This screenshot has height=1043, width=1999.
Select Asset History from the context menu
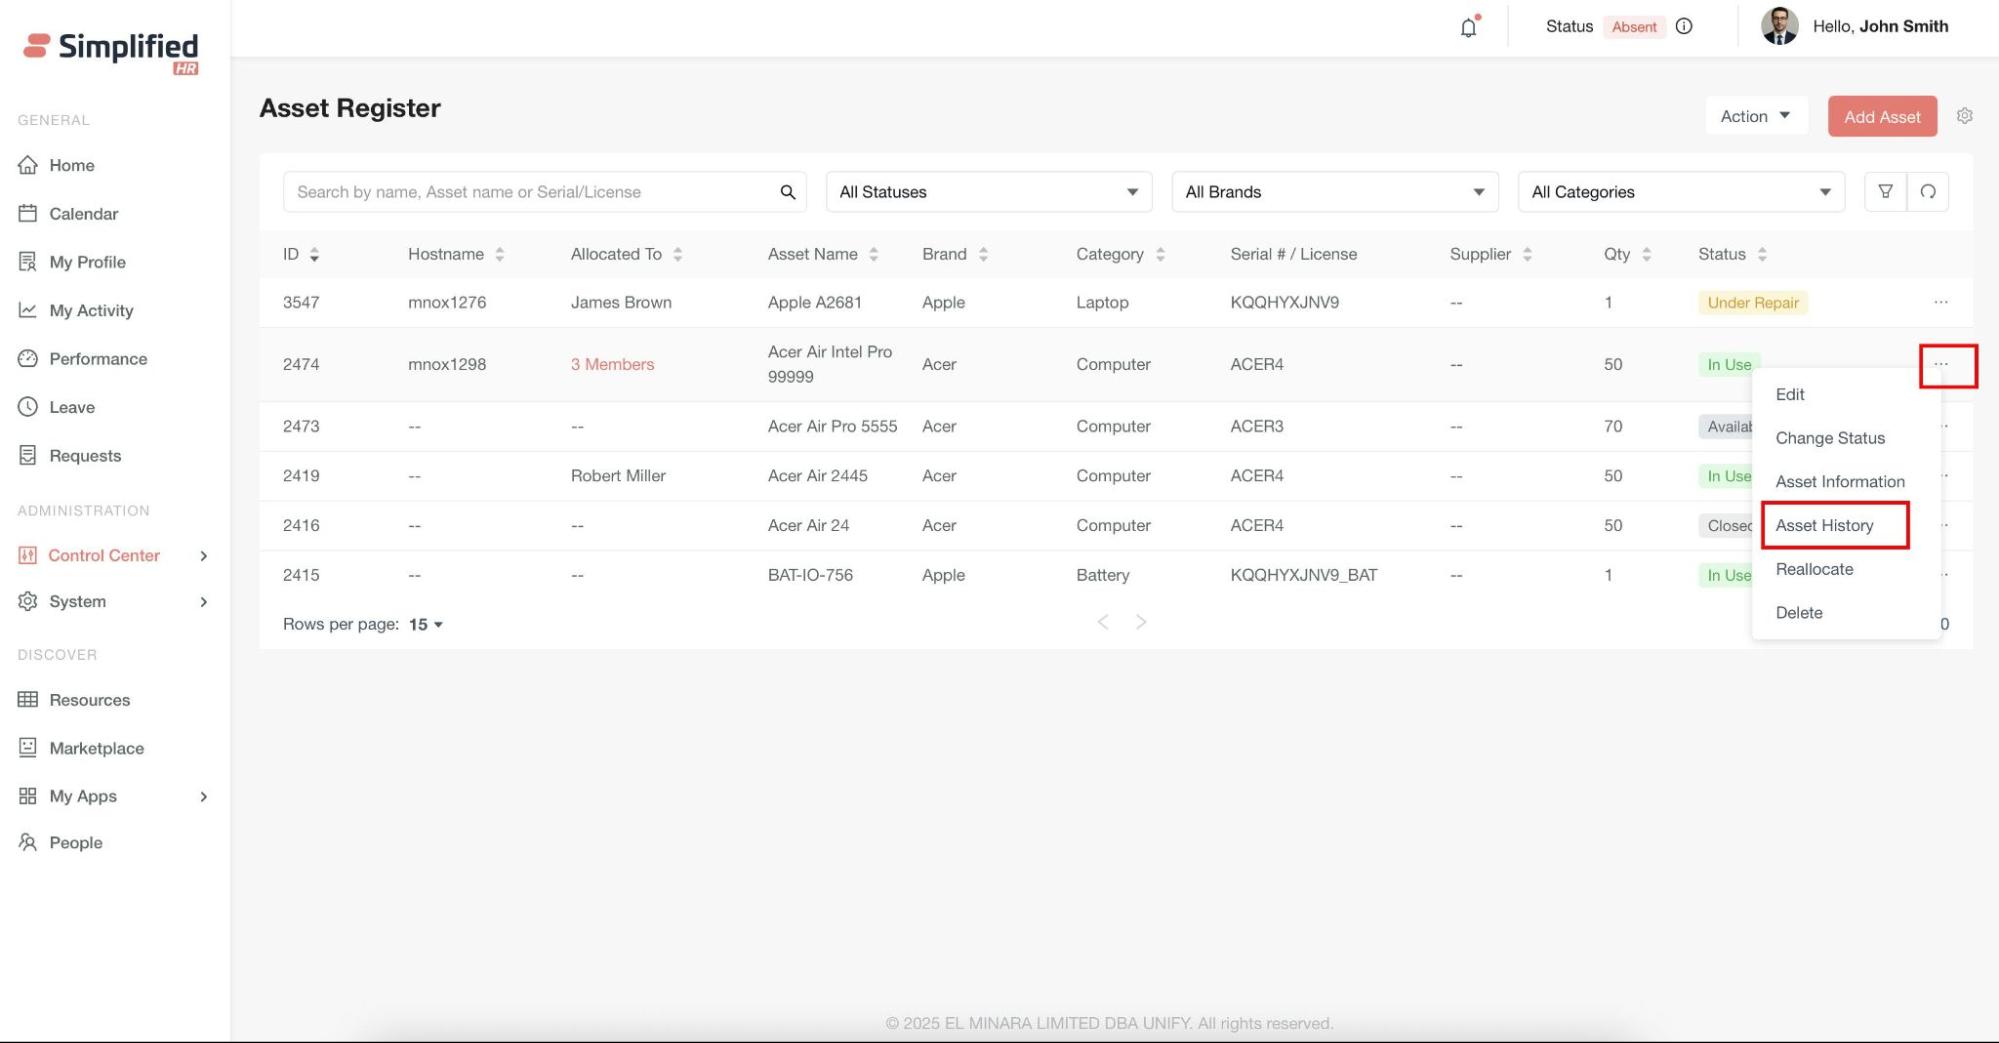1824,526
